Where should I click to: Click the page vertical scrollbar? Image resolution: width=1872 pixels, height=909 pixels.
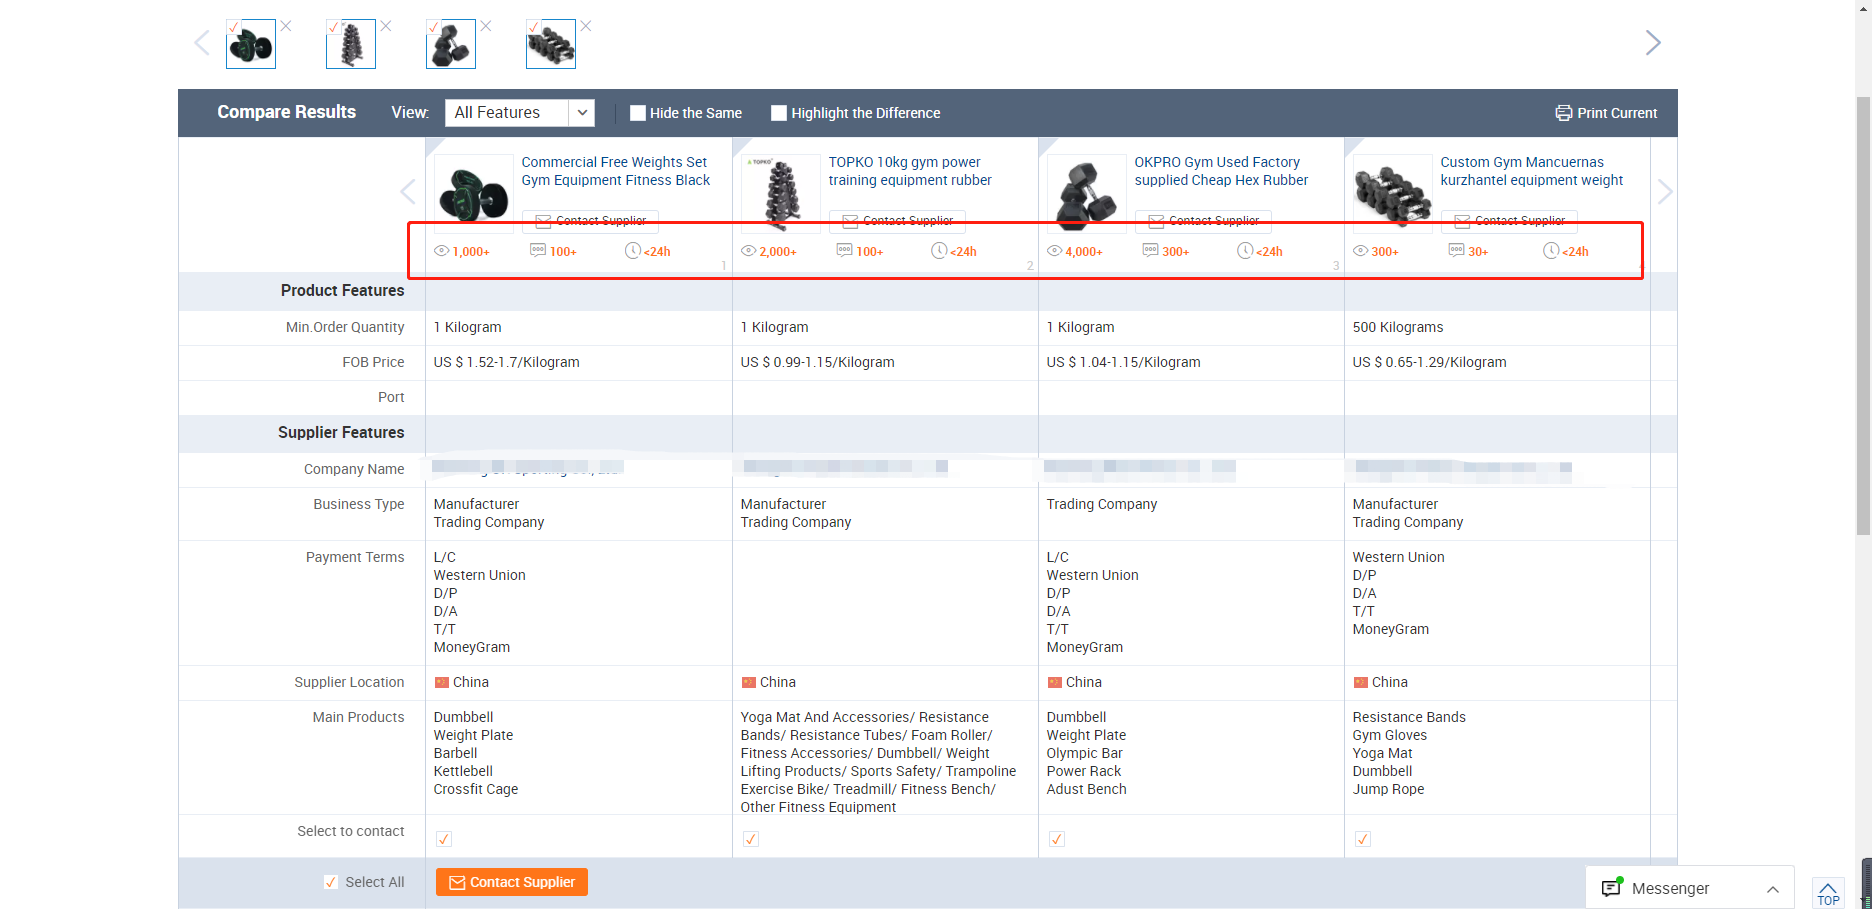(x=1863, y=316)
